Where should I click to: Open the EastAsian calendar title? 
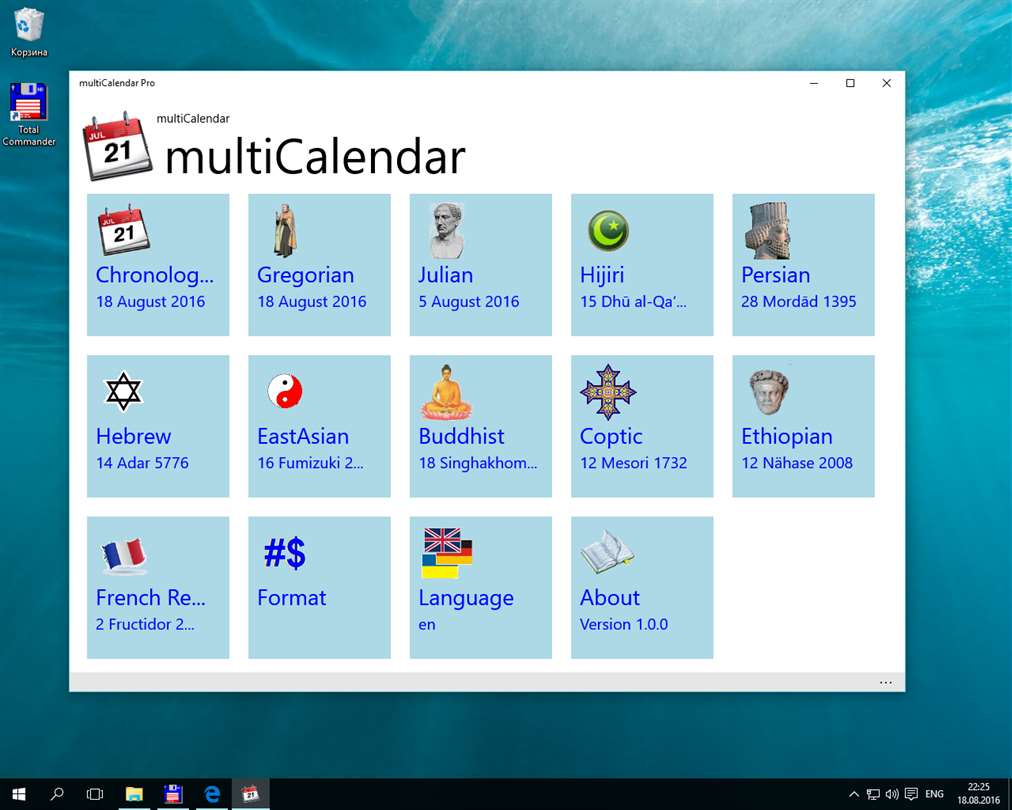(x=303, y=436)
